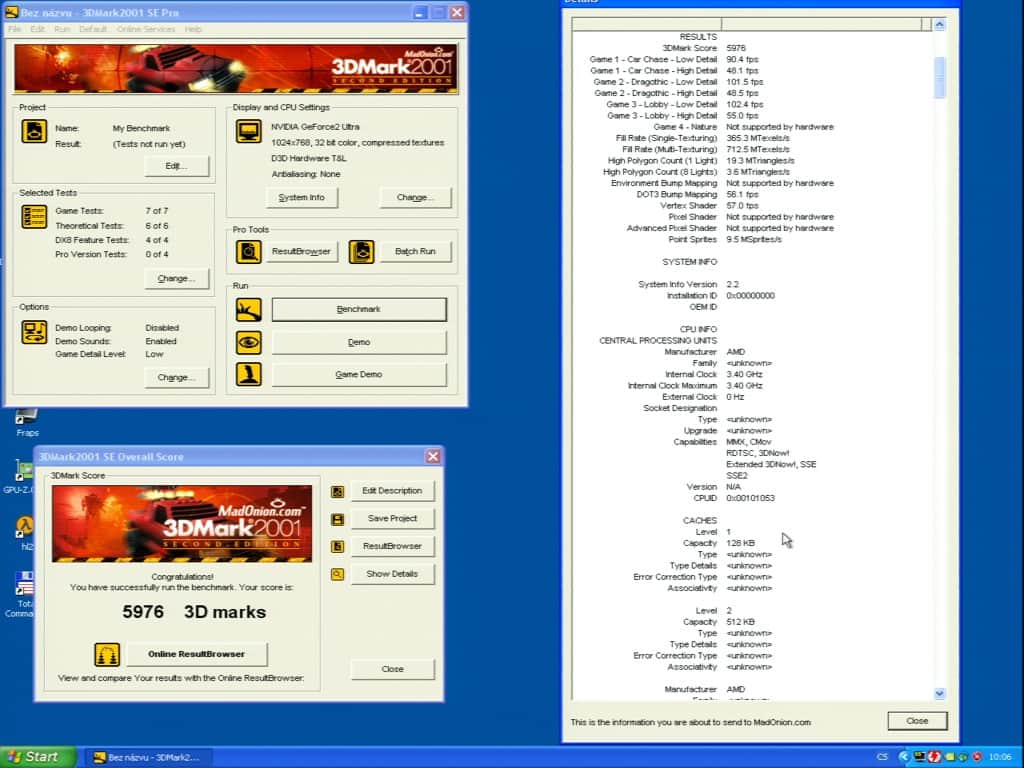The height and width of the screenshot is (768, 1024).
Task: Click the Save Project floppy icon
Action: [x=337, y=519]
